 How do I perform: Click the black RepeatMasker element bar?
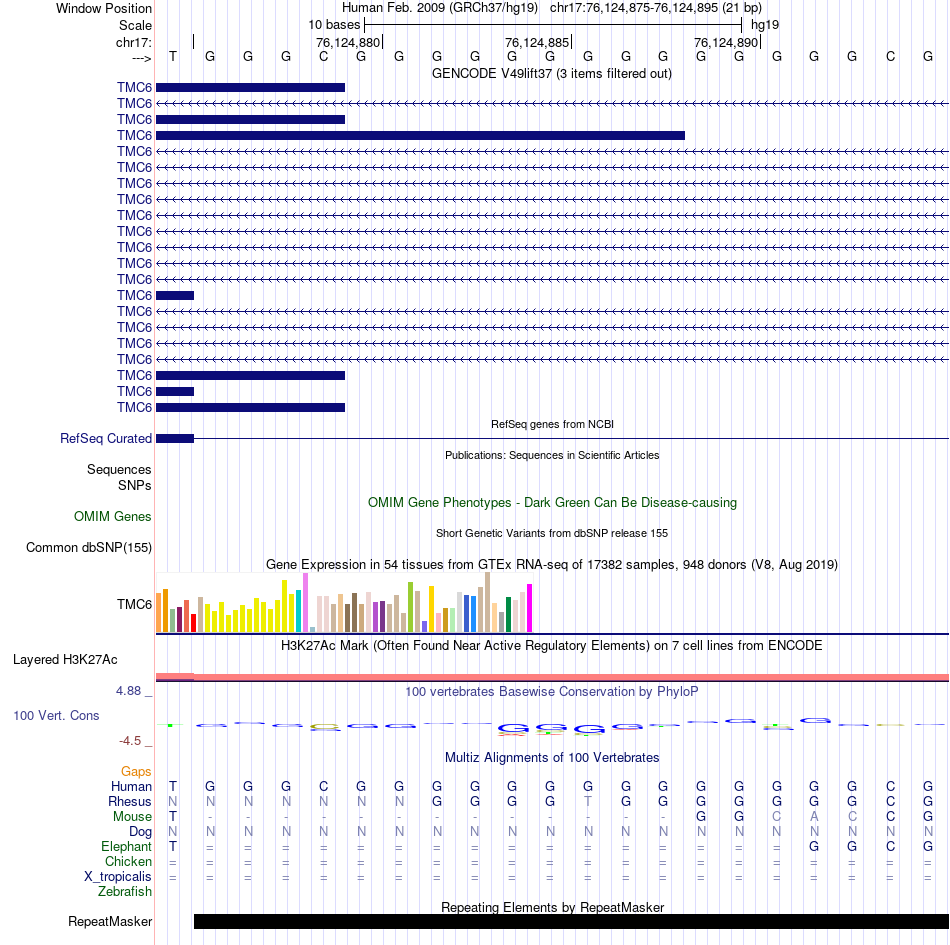(571, 921)
